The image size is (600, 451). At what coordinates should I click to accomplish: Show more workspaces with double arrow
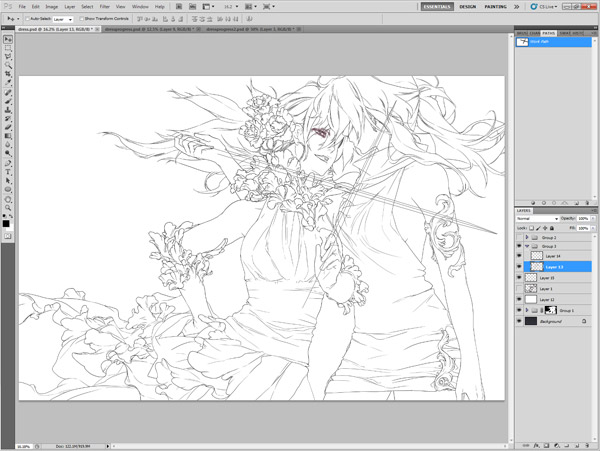click(x=517, y=7)
